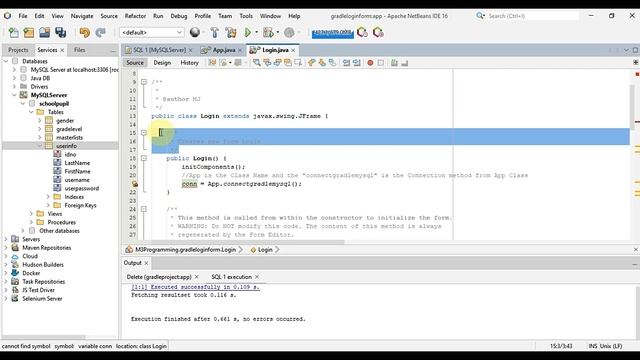Click the Clean and Build Project icon

pyautogui.click(x=231, y=32)
